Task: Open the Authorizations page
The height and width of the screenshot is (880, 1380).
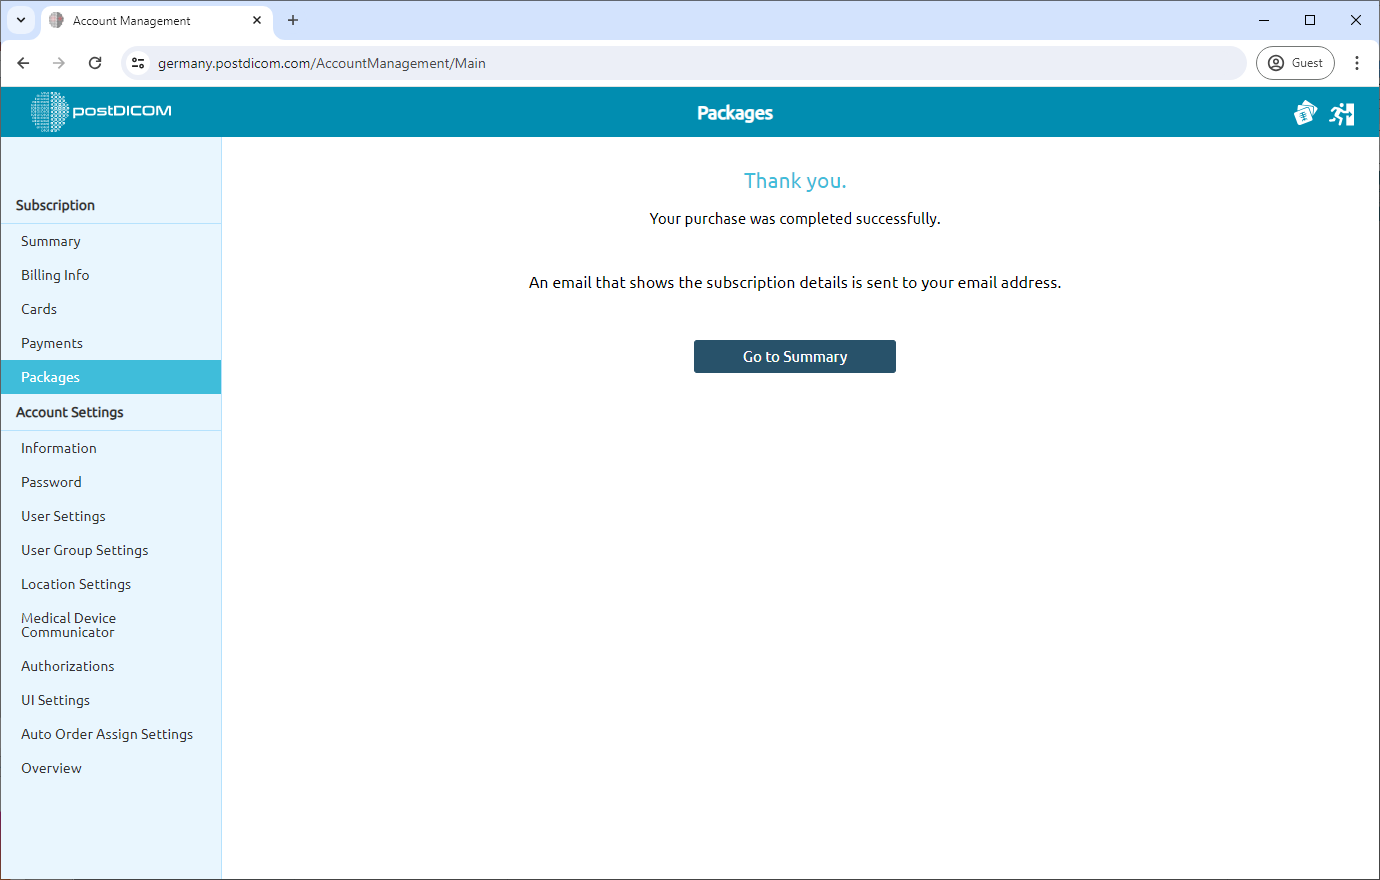Action: pos(67,666)
